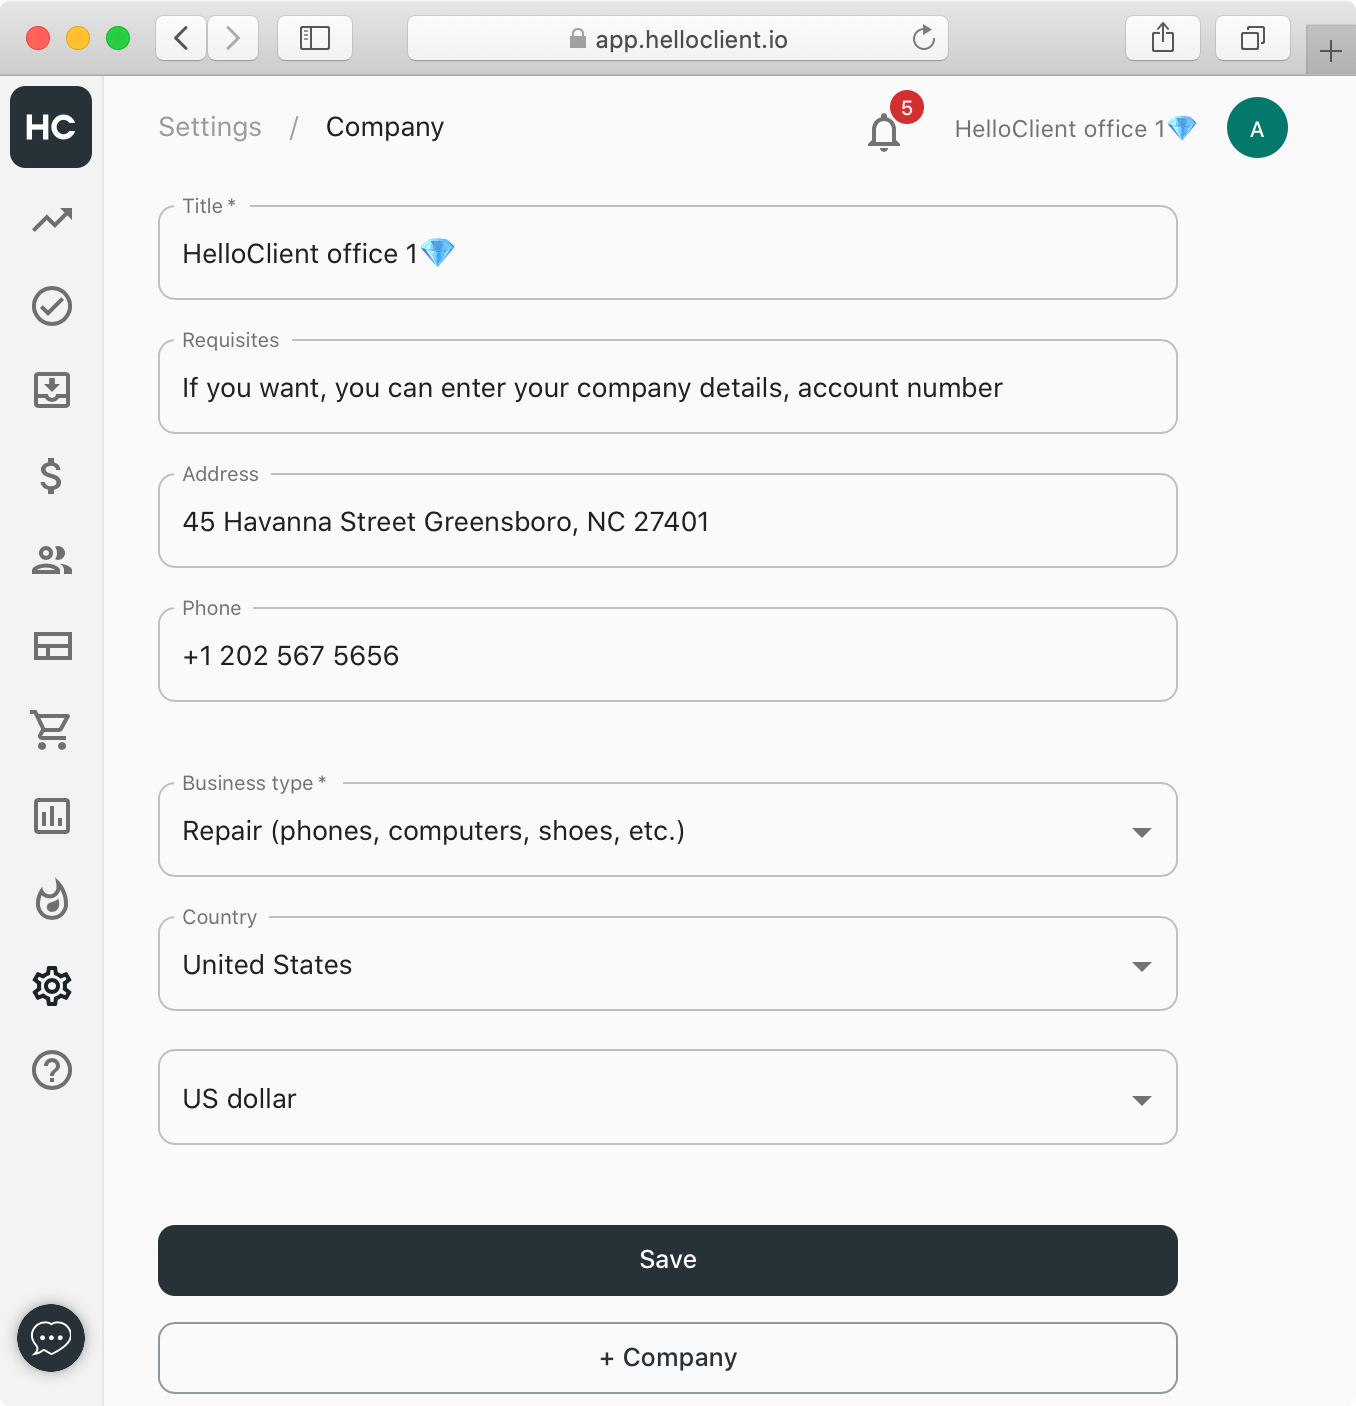Show all tabs overview button

click(1253, 39)
